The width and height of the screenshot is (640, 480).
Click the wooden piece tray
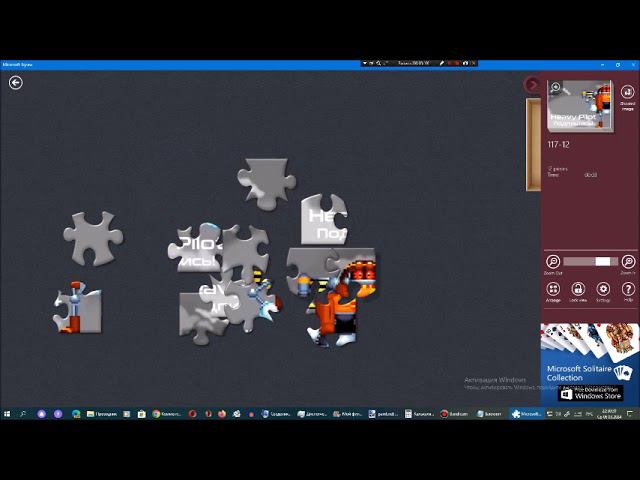(533, 144)
